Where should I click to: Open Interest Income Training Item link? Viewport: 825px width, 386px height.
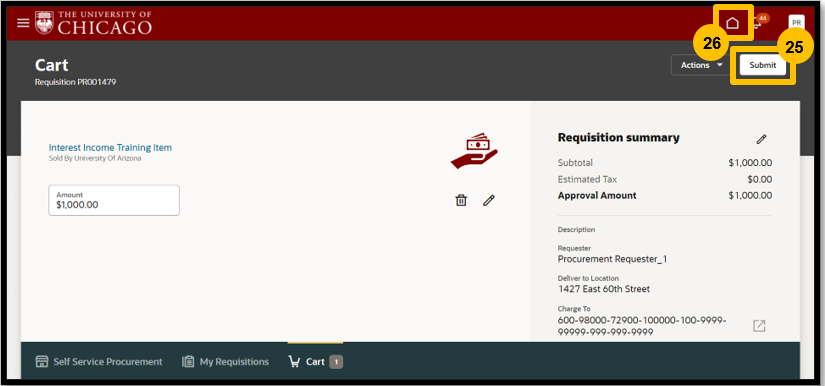point(110,148)
